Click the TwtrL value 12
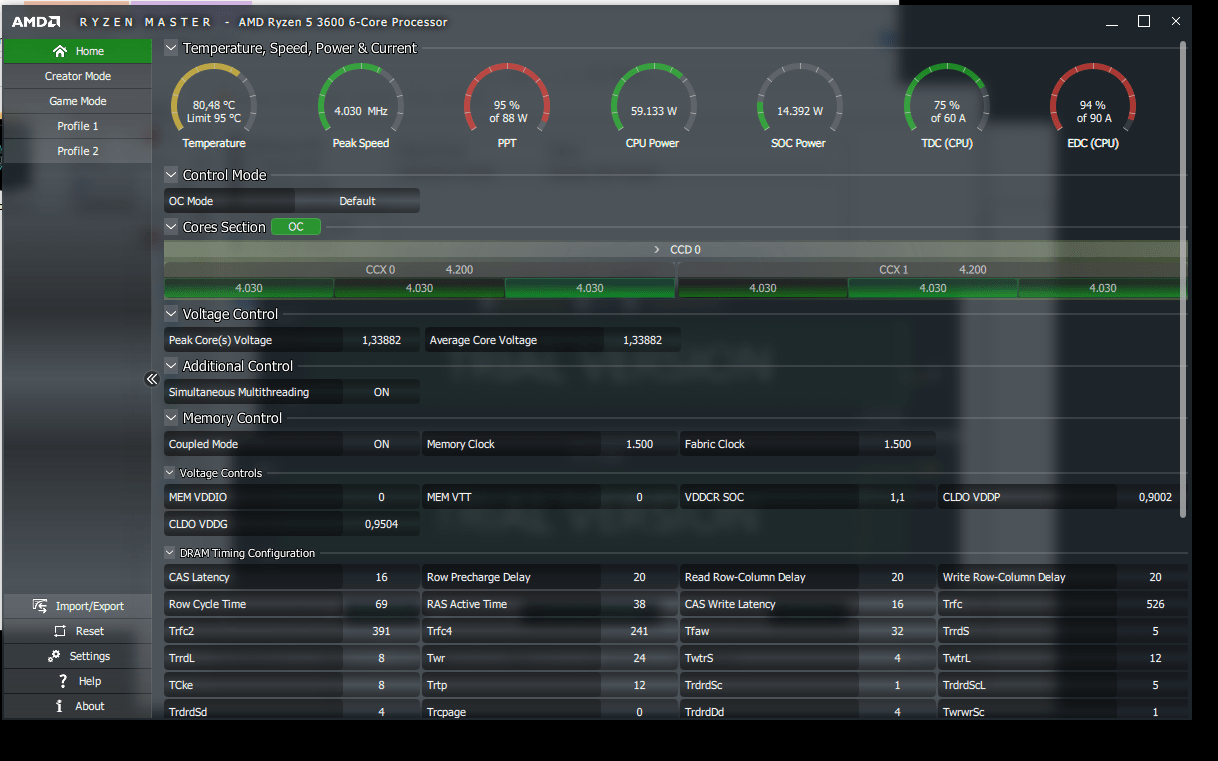This screenshot has width=1218, height=761. coord(1155,658)
